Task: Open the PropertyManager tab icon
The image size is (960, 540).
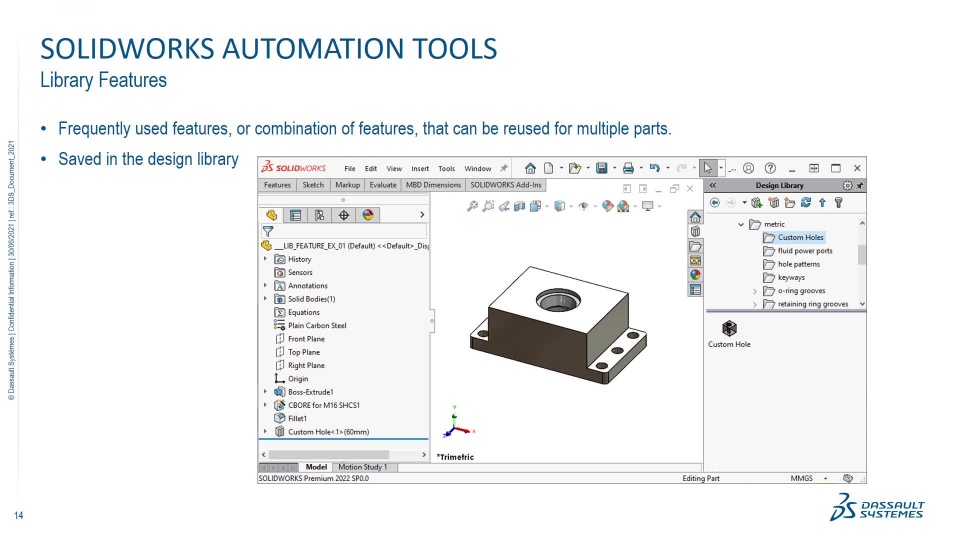Action: click(x=295, y=215)
